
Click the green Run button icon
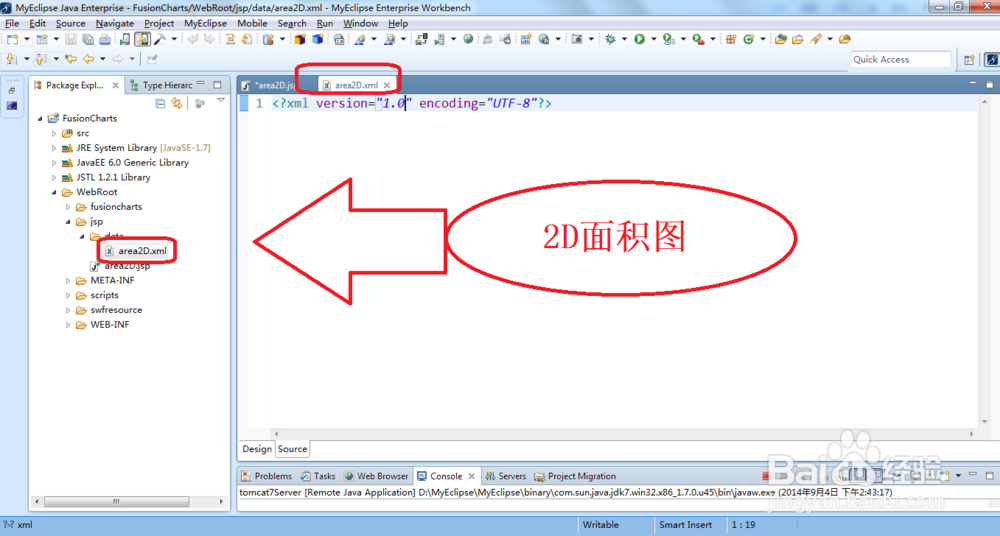pyautogui.click(x=639, y=39)
